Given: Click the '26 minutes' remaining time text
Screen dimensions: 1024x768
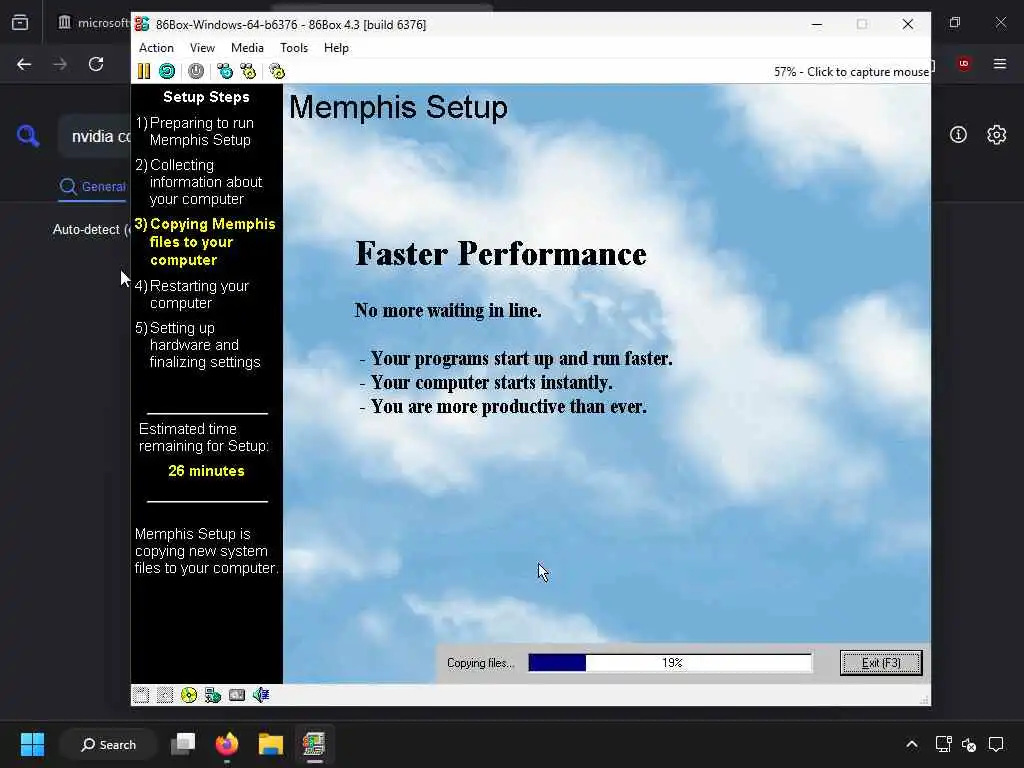Looking at the screenshot, I should pyautogui.click(x=206, y=471).
